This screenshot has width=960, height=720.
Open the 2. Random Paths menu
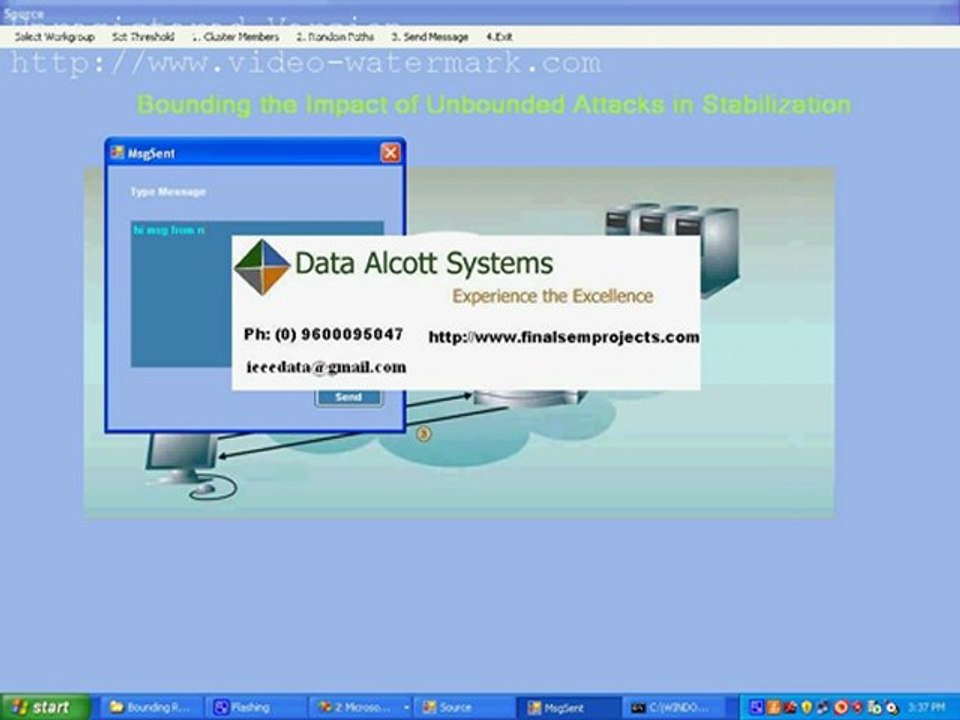pos(335,37)
